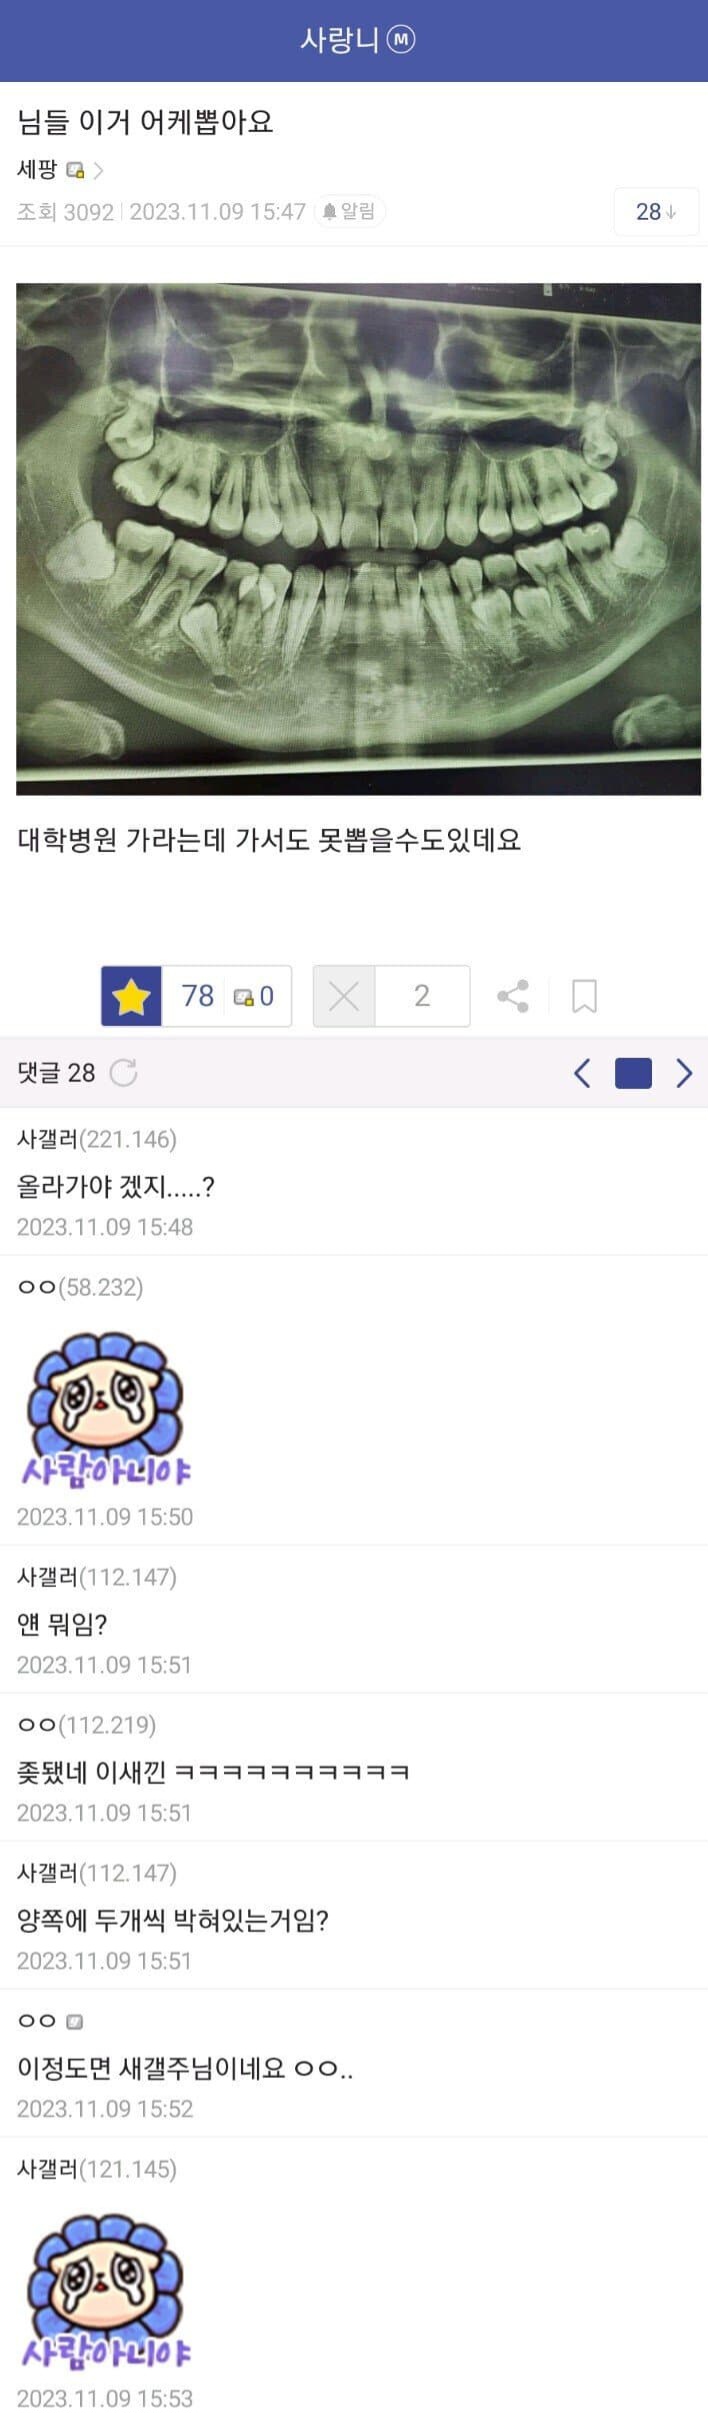Click the X downvote icon
This screenshot has height=2413, width=708.
pyautogui.click(x=344, y=996)
